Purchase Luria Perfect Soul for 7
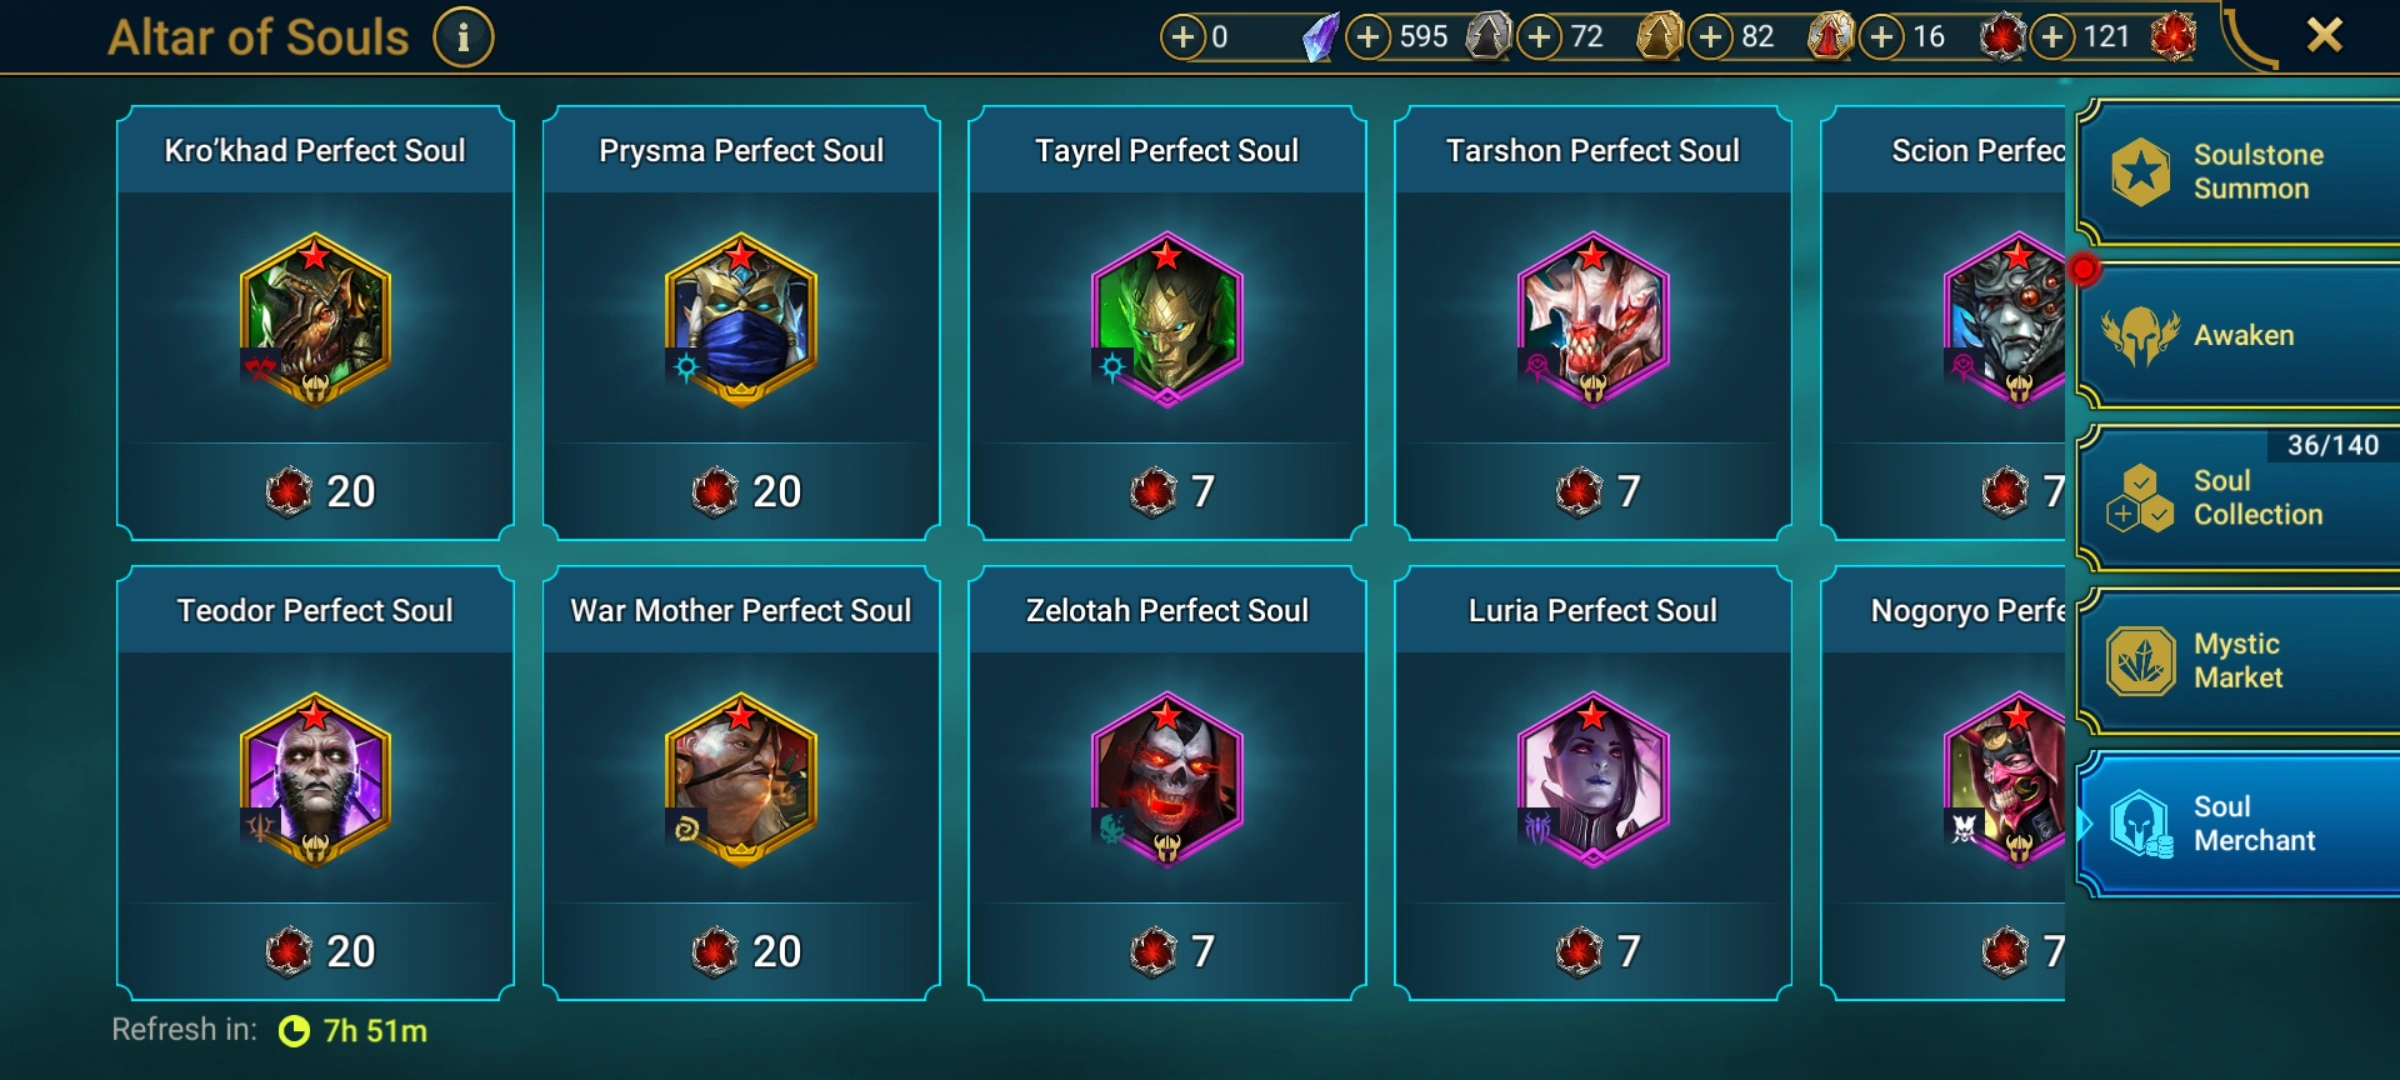The width and height of the screenshot is (2400, 1080). (x=1593, y=951)
